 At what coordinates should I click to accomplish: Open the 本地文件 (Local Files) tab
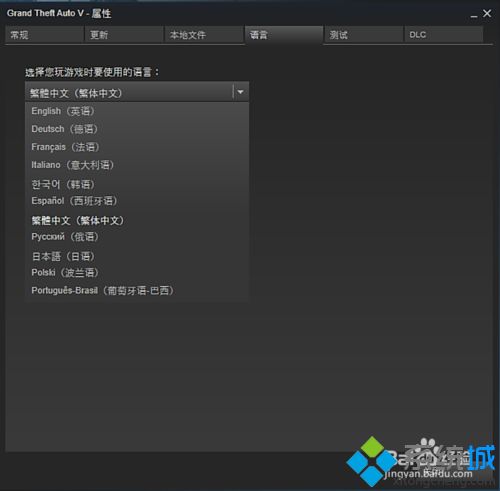point(204,35)
